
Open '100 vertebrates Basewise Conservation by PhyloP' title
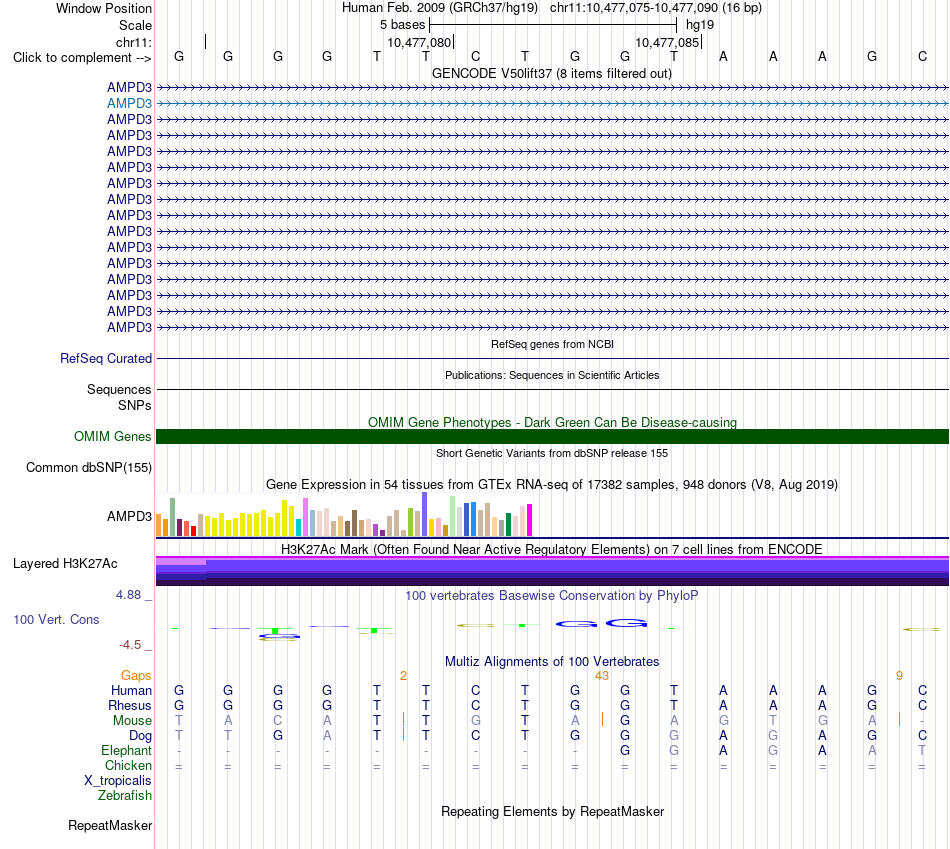(552, 596)
